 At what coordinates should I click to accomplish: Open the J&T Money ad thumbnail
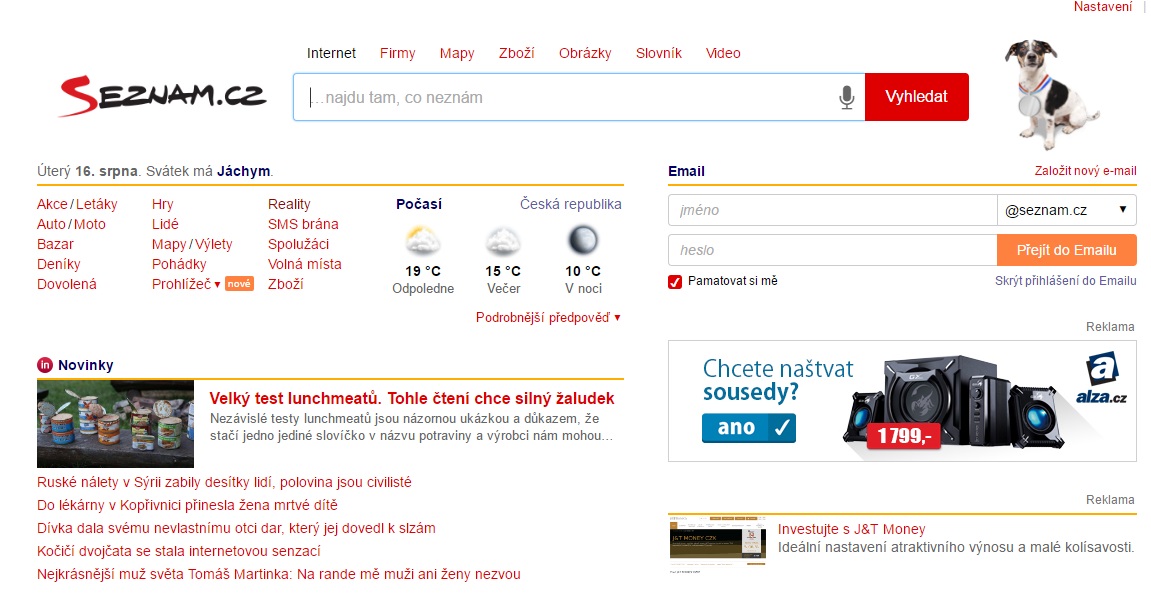[x=718, y=544]
